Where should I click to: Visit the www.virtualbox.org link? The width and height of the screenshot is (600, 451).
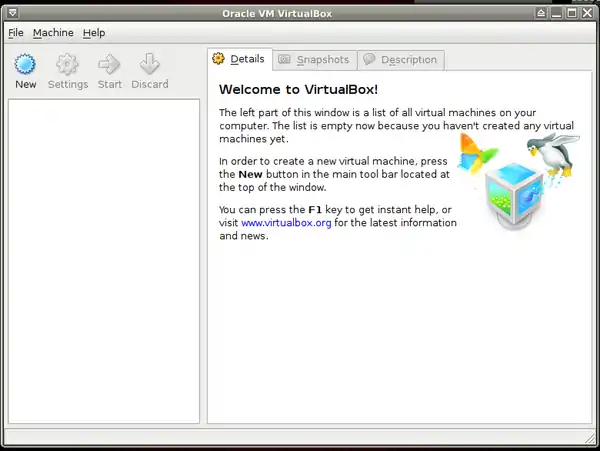tap(286, 223)
